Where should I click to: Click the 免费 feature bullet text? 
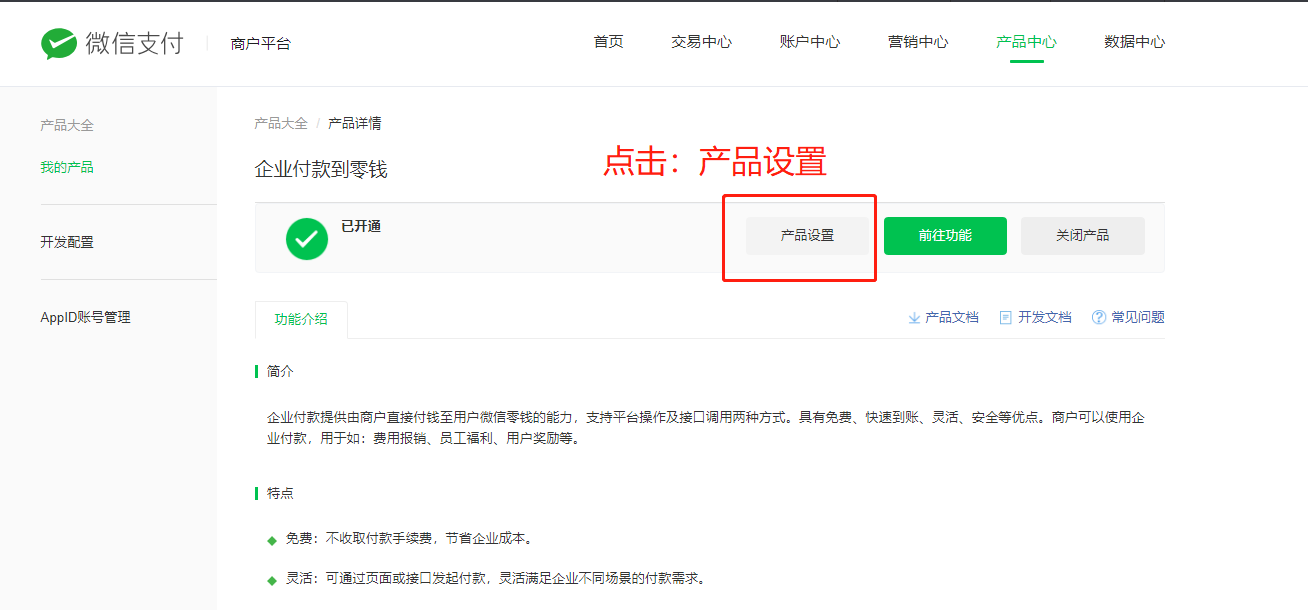(x=409, y=539)
